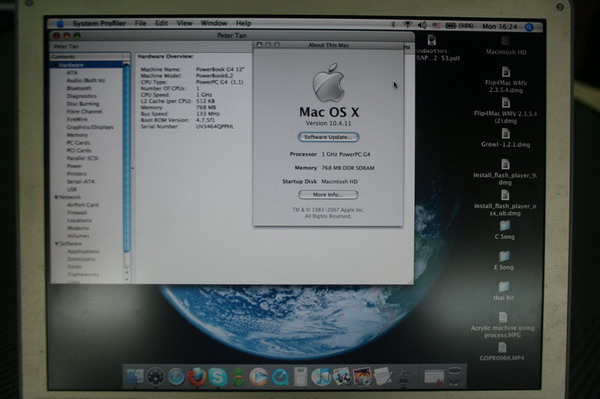600x399 pixels.
Task: Collapse the Hardware category triangle
Action: 55,65
